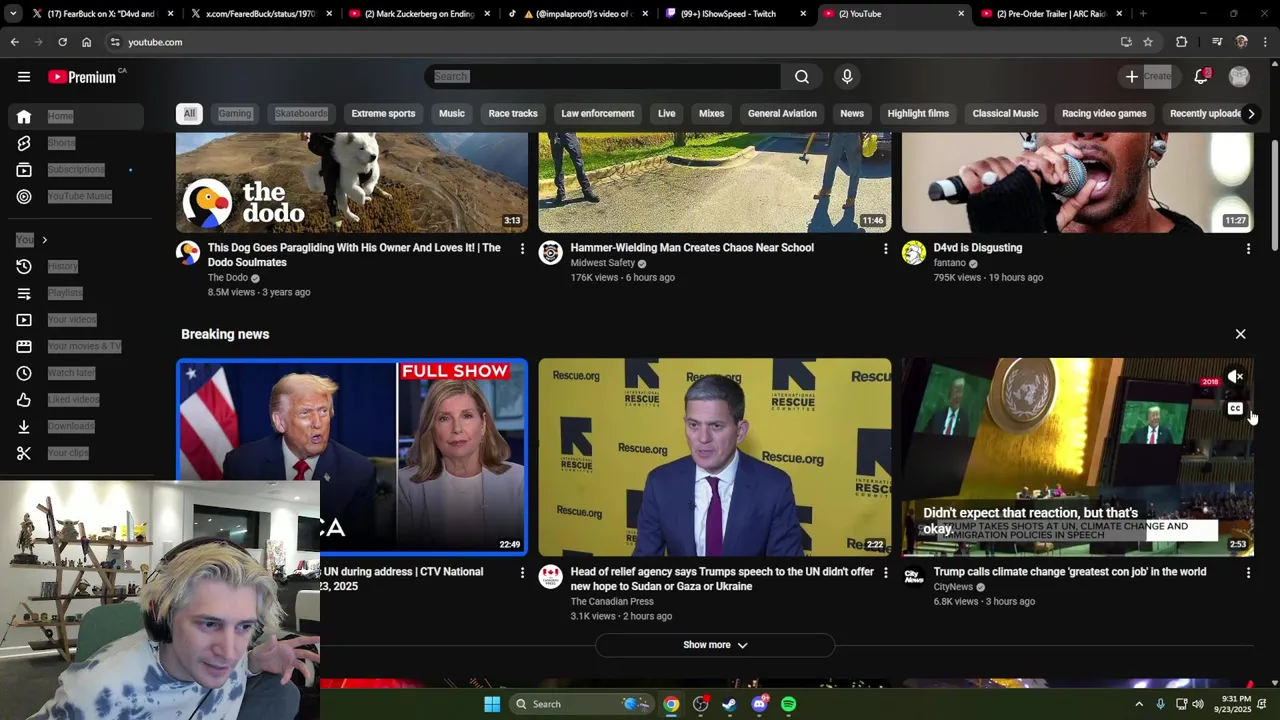
Task: Switch to the ISHowSpeed Twitch tab
Action: coord(736,14)
